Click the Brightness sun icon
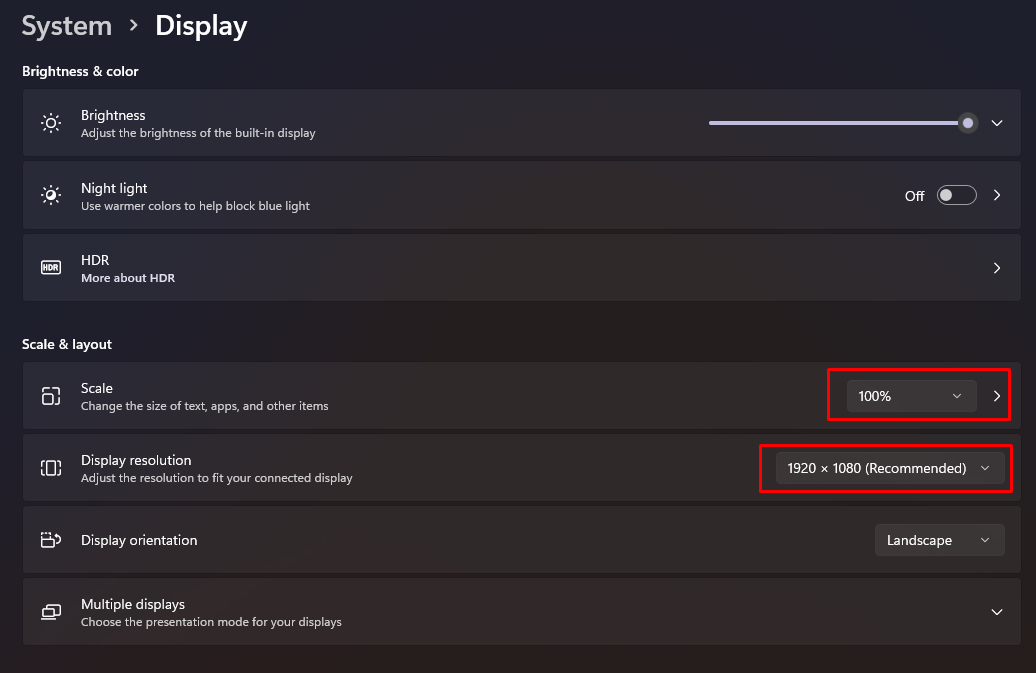The height and width of the screenshot is (673, 1036). pyautogui.click(x=51, y=122)
